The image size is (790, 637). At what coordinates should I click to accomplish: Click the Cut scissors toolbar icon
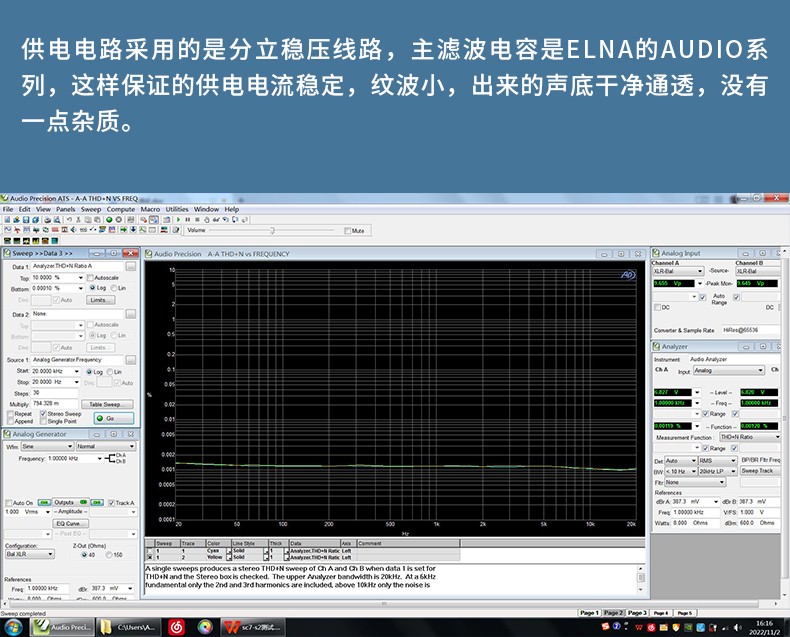click(78, 220)
